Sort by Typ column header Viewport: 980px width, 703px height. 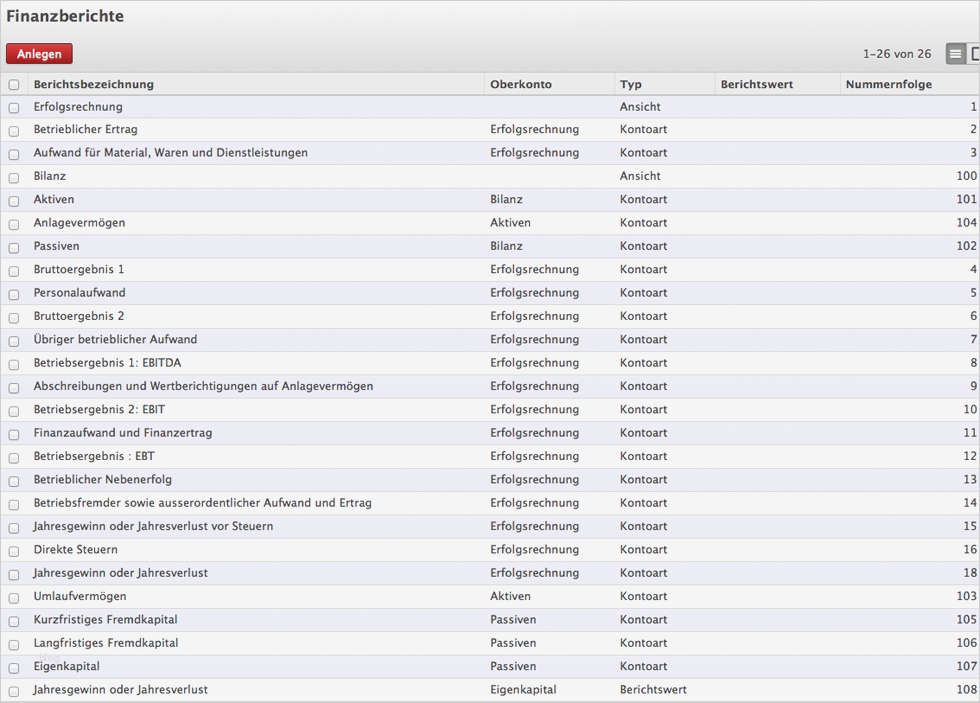tap(631, 84)
